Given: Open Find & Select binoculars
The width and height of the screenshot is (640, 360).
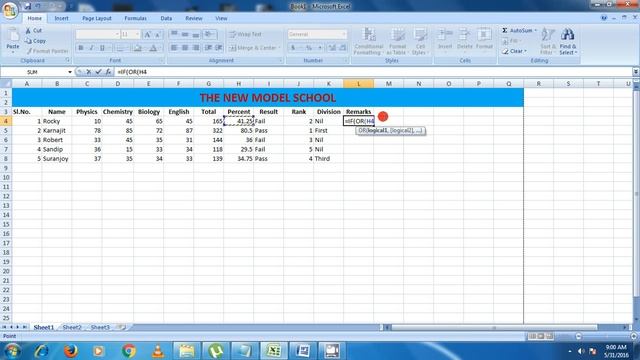Looking at the screenshot, I should coord(568,41).
